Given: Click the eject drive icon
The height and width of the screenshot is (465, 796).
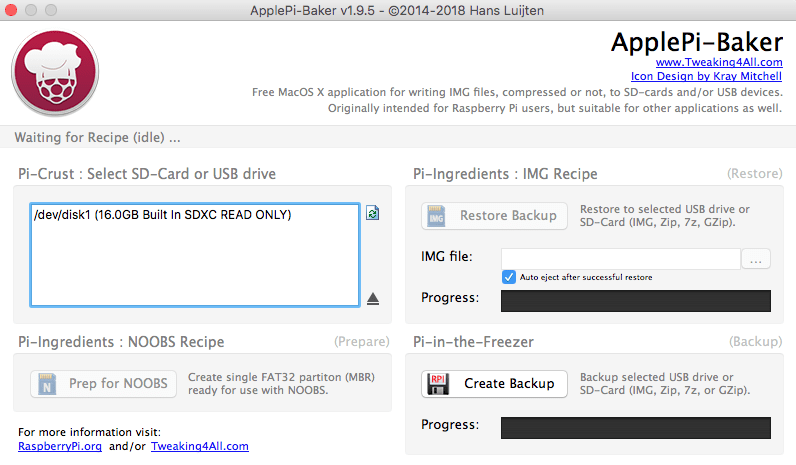Looking at the screenshot, I should [372, 298].
